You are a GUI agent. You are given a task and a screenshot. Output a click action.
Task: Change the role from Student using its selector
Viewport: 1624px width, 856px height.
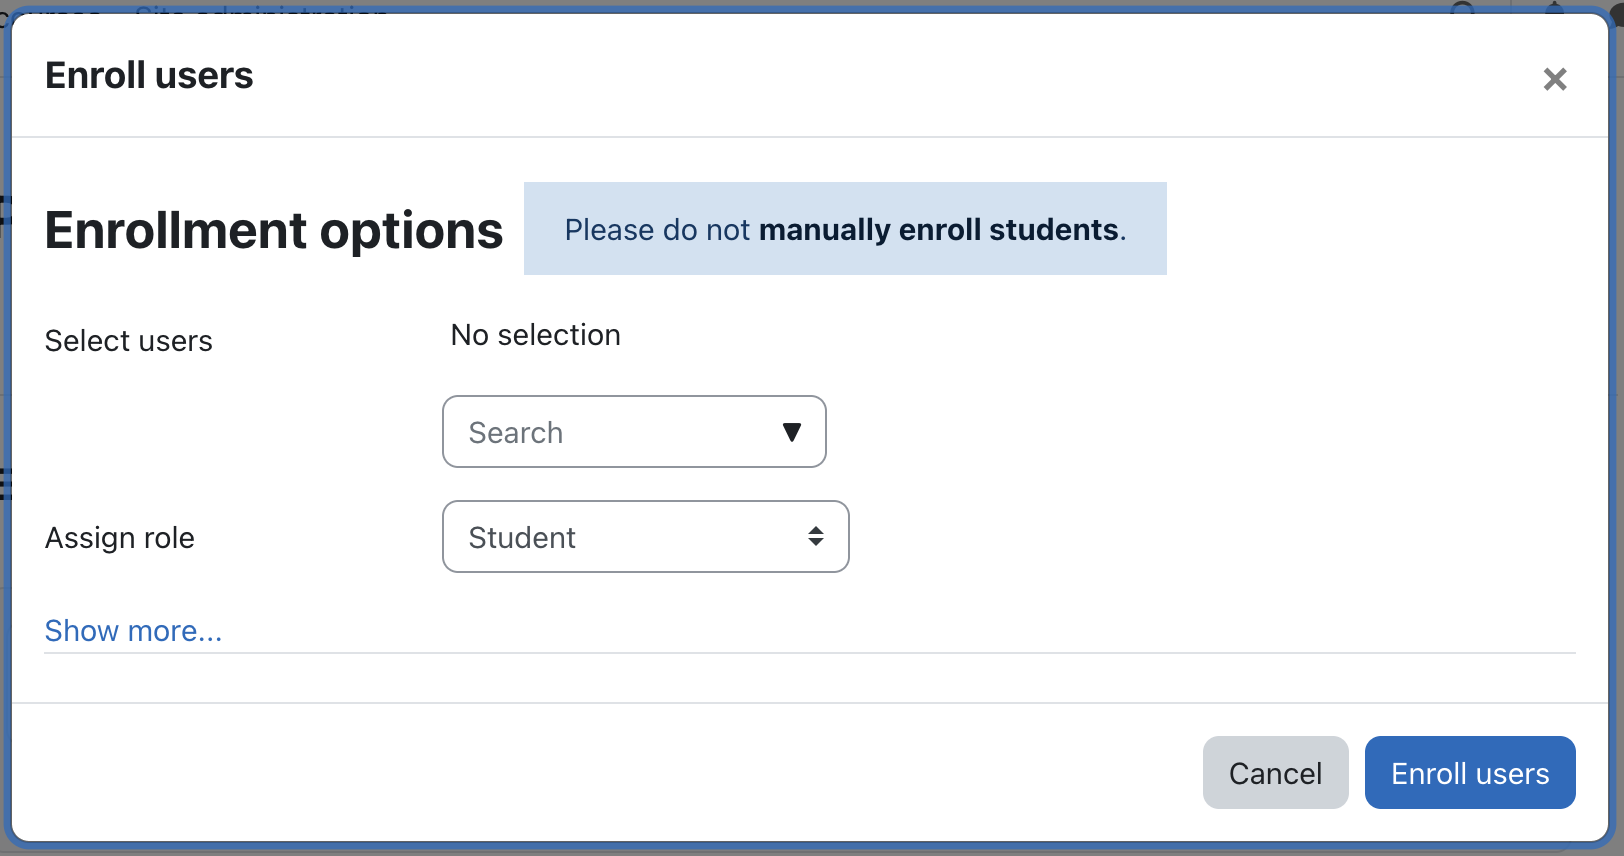645,537
